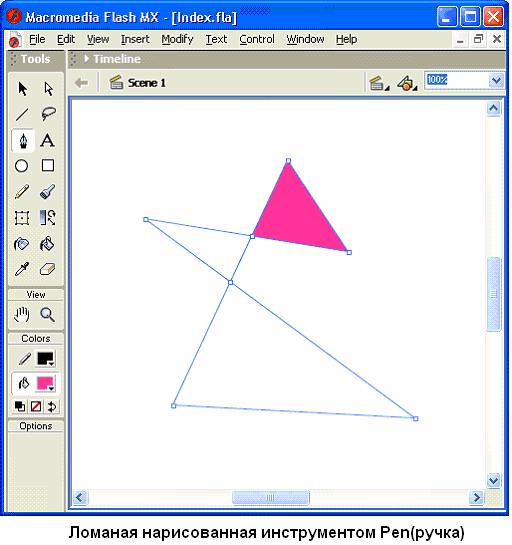This screenshot has width=512, height=545.
Task: Activate the Free Transform tool
Action: [22, 218]
